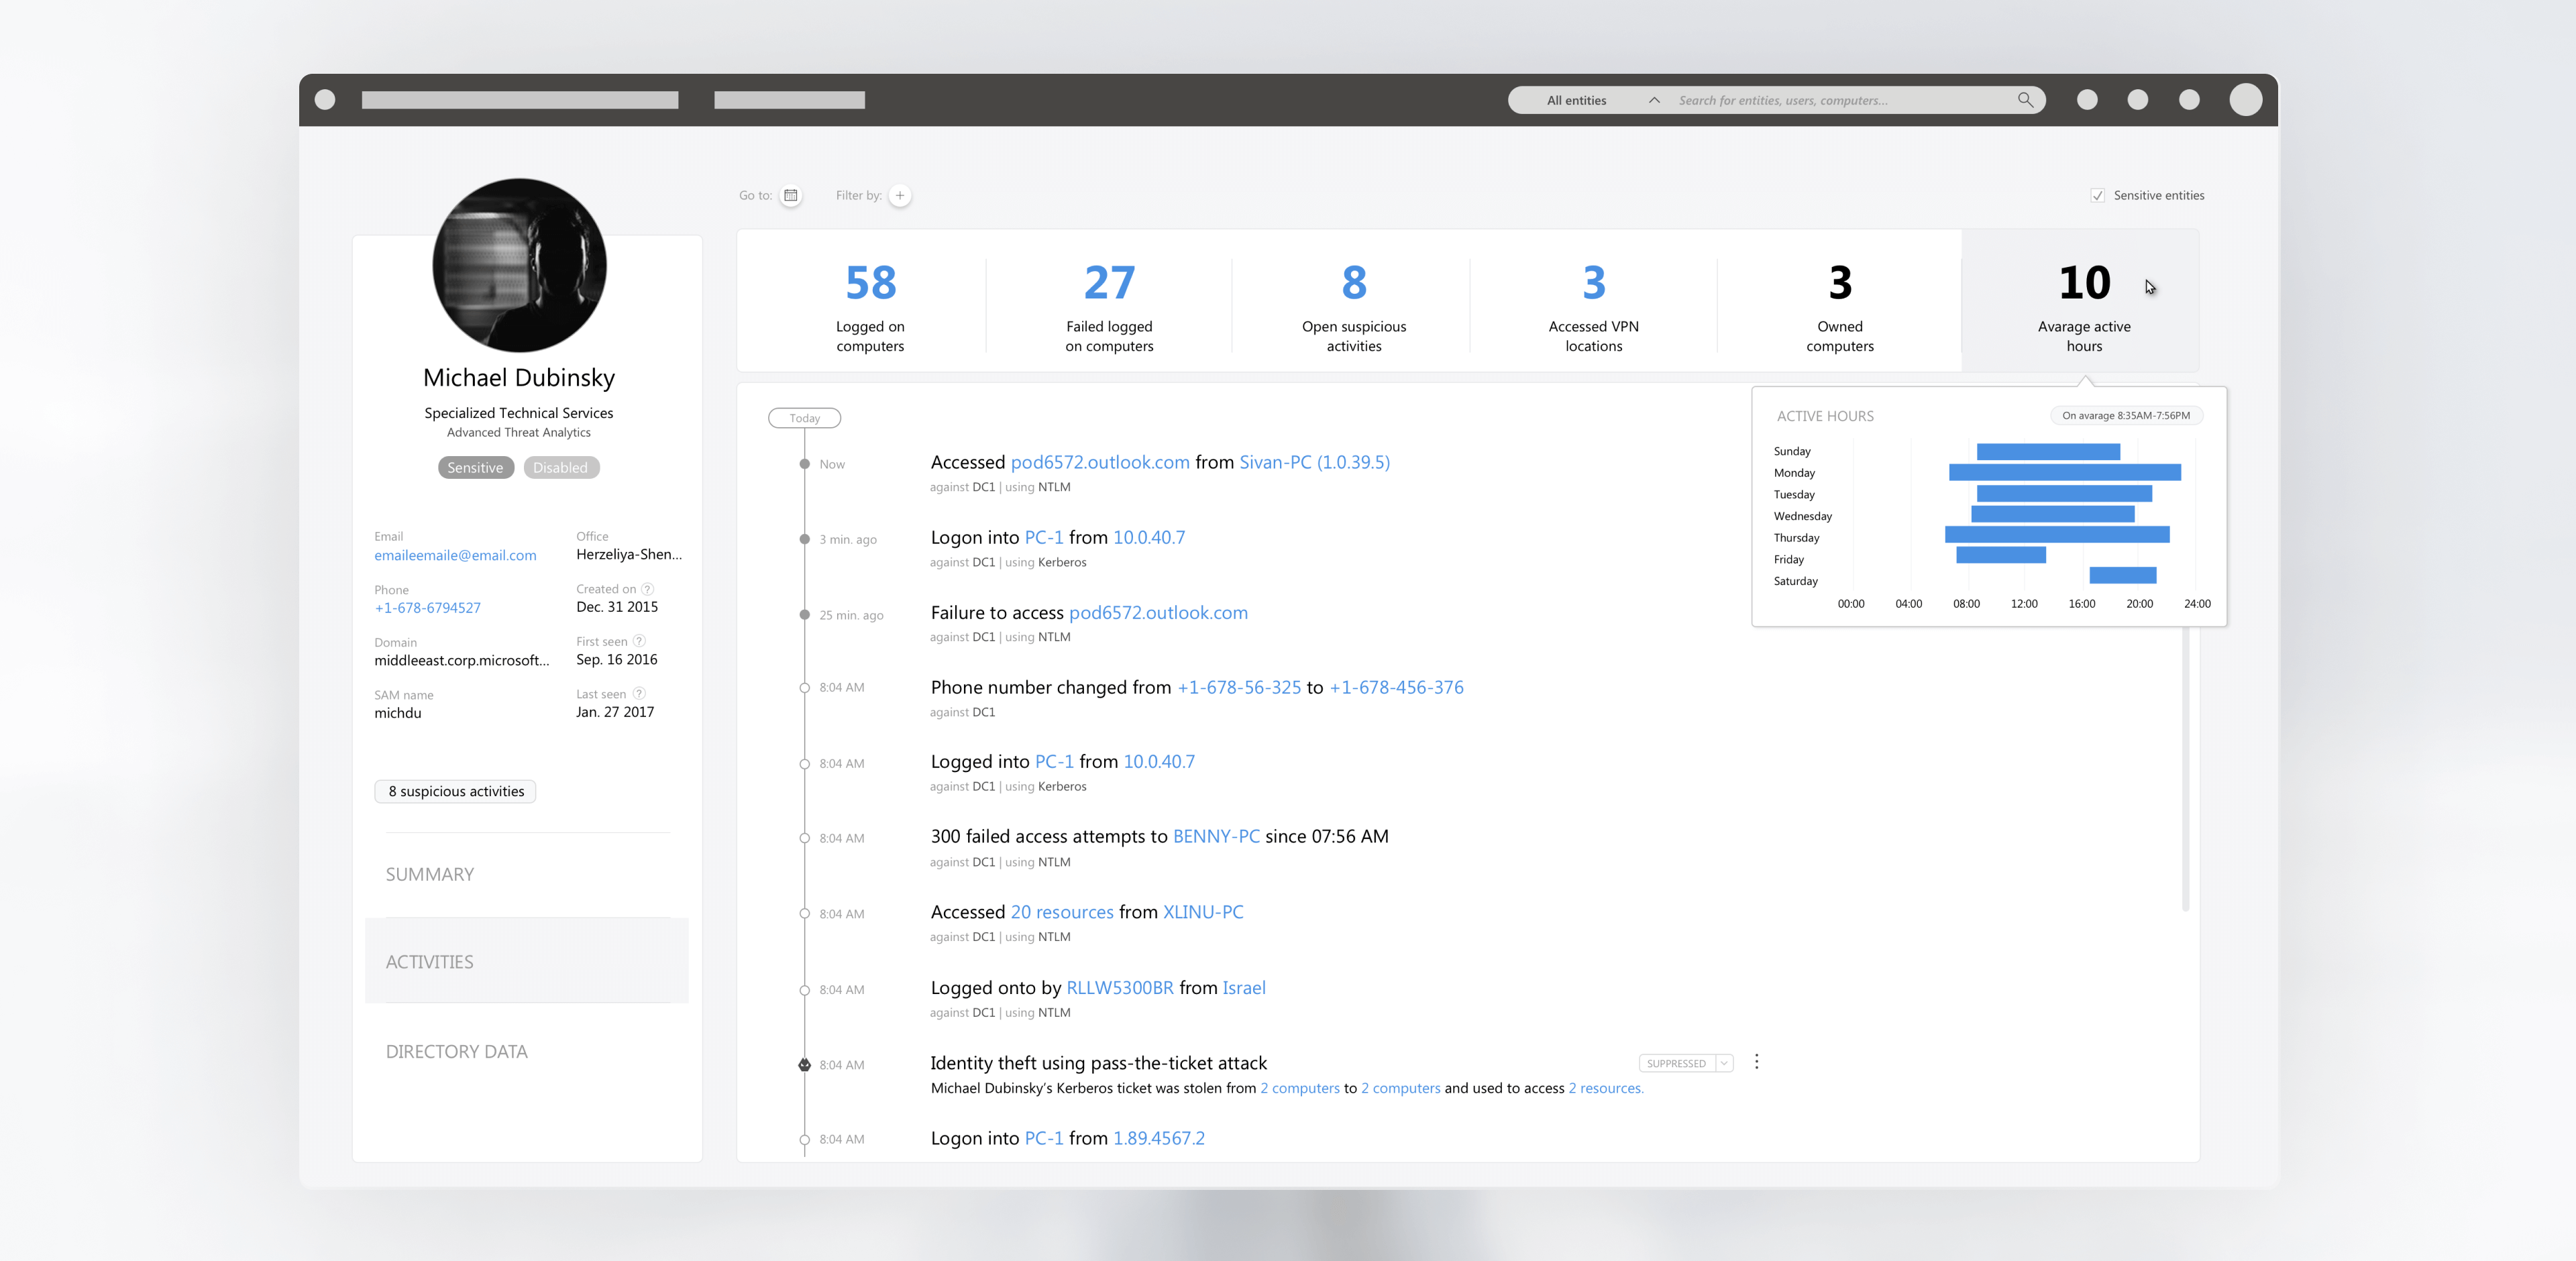Click the first circle icon right of the search bar
This screenshot has height=1261, width=2576.
click(x=2087, y=100)
